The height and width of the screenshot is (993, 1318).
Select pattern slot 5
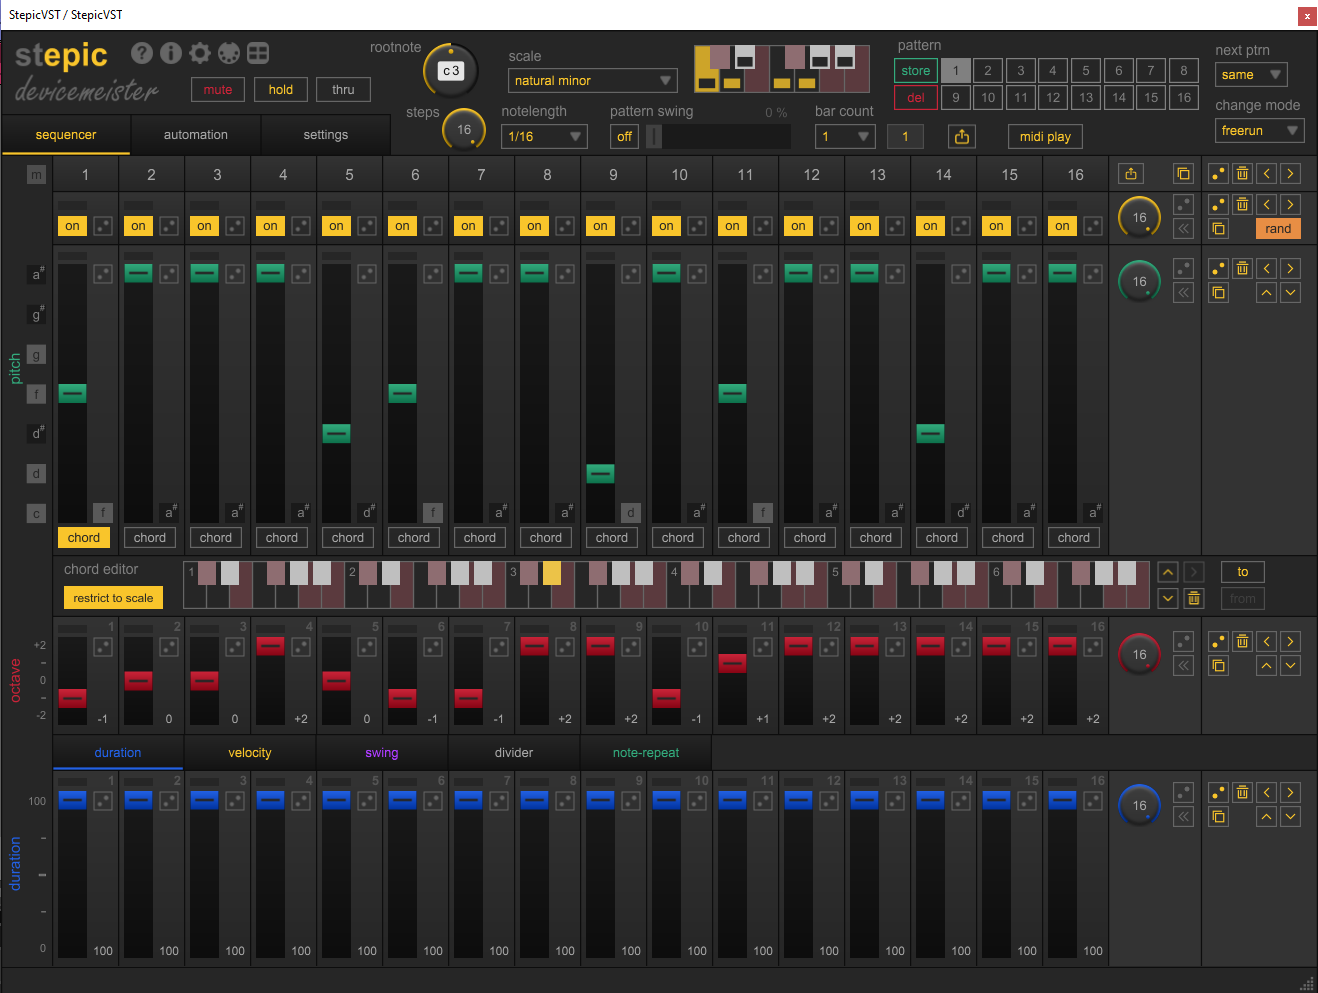pos(1086,71)
